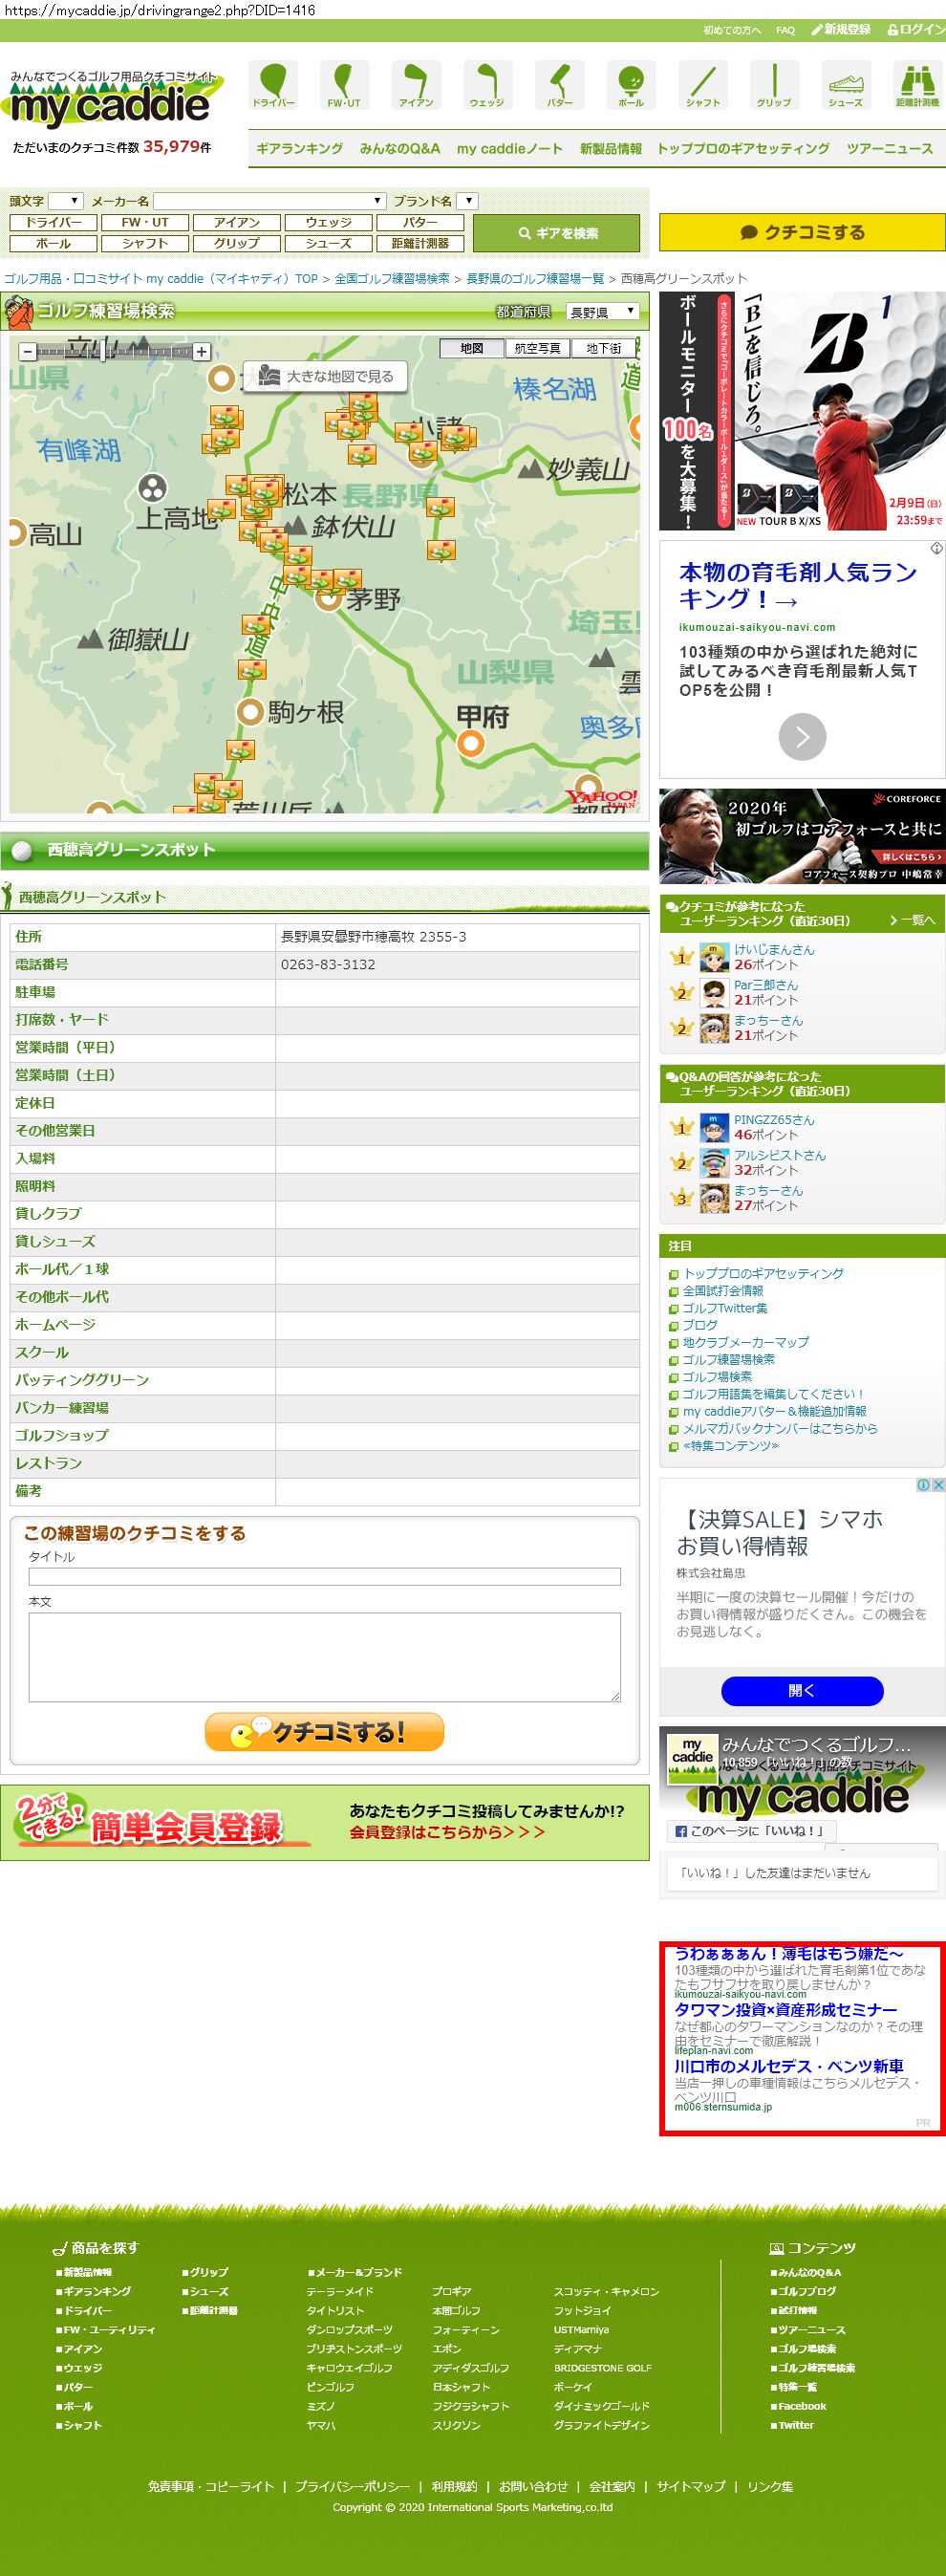Switch map to 地下街 view

tap(603, 348)
